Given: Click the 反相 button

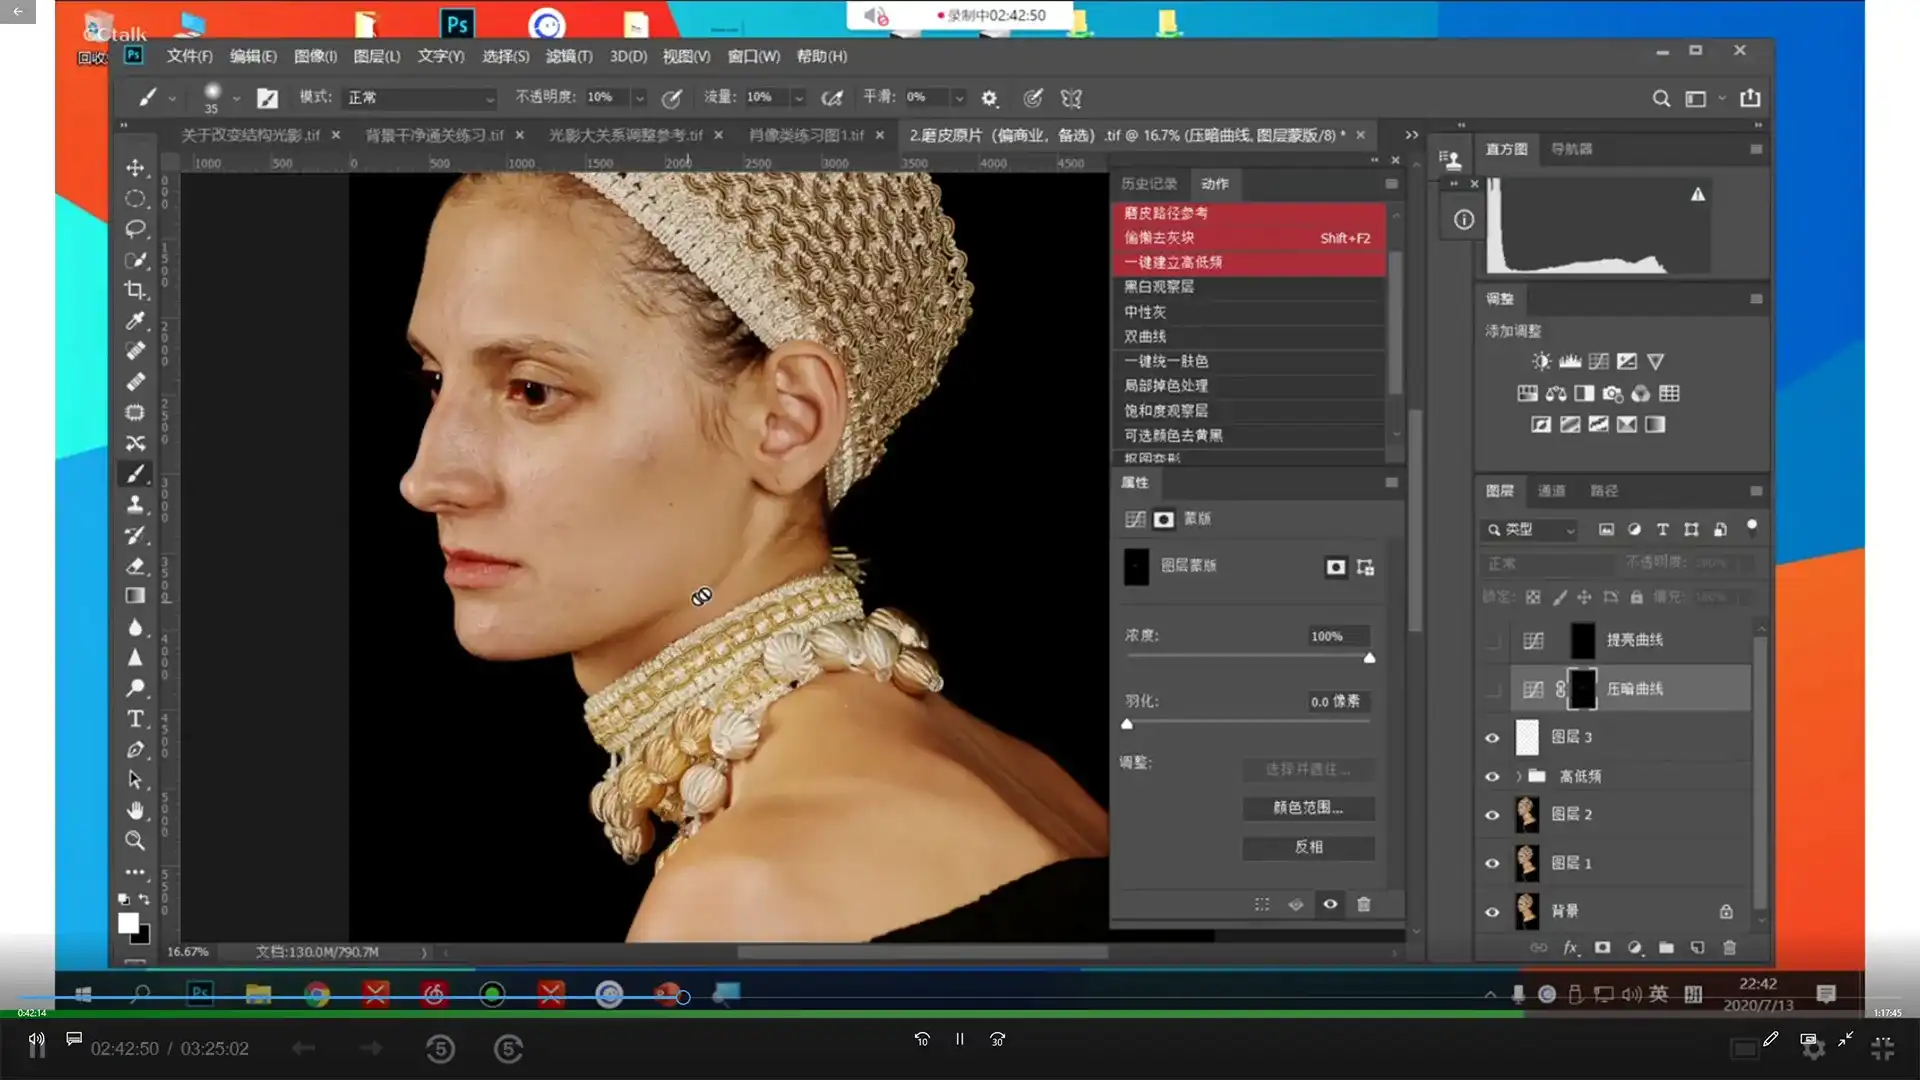Looking at the screenshot, I should point(1308,847).
